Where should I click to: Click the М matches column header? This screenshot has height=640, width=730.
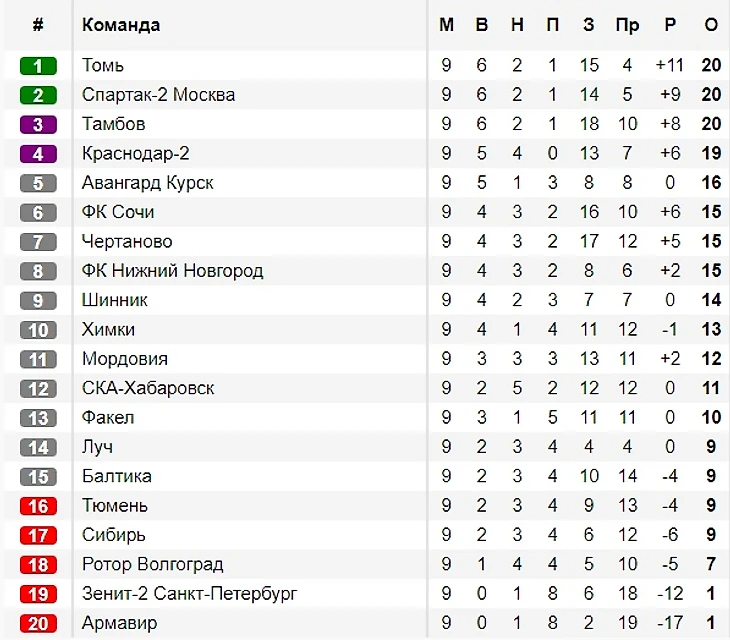pos(446,24)
